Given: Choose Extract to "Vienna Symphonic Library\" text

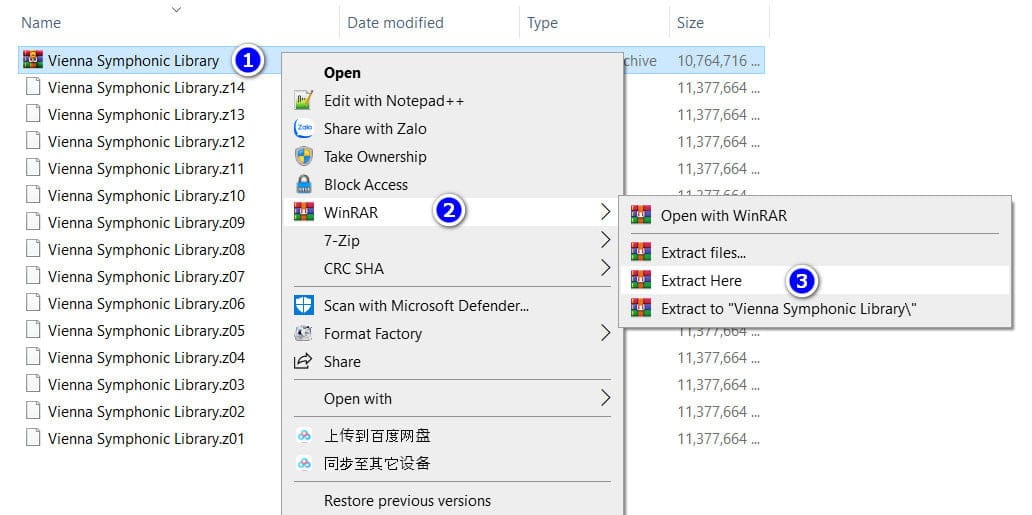Looking at the screenshot, I should 789,309.
